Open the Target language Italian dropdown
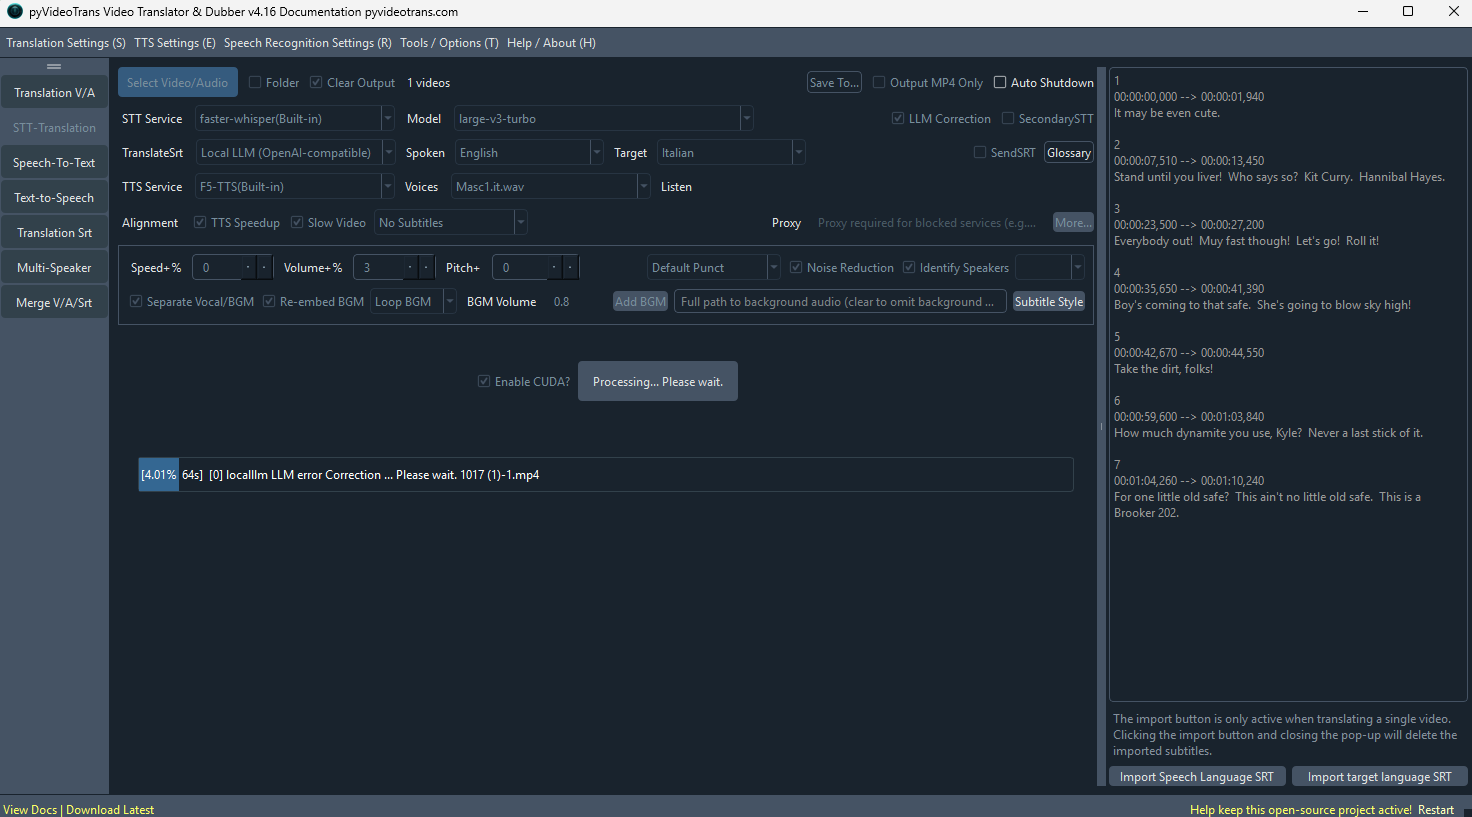1472x817 pixels. coord(731,153)
